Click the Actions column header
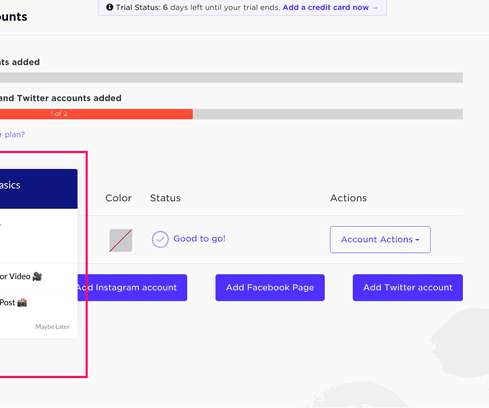This screenshot has width=489, height=408. (348, 198)
